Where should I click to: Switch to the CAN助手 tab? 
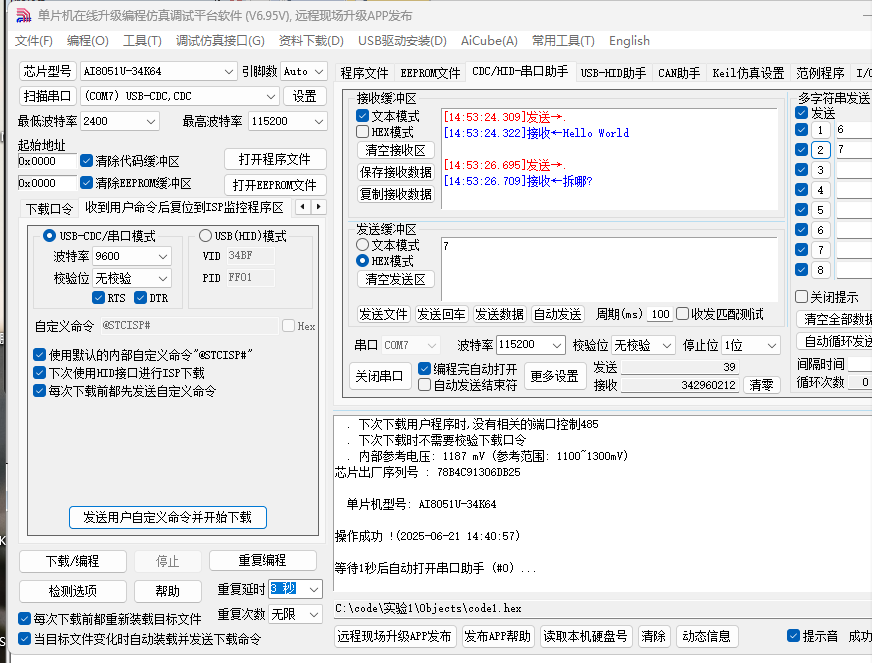click(679, 73)
